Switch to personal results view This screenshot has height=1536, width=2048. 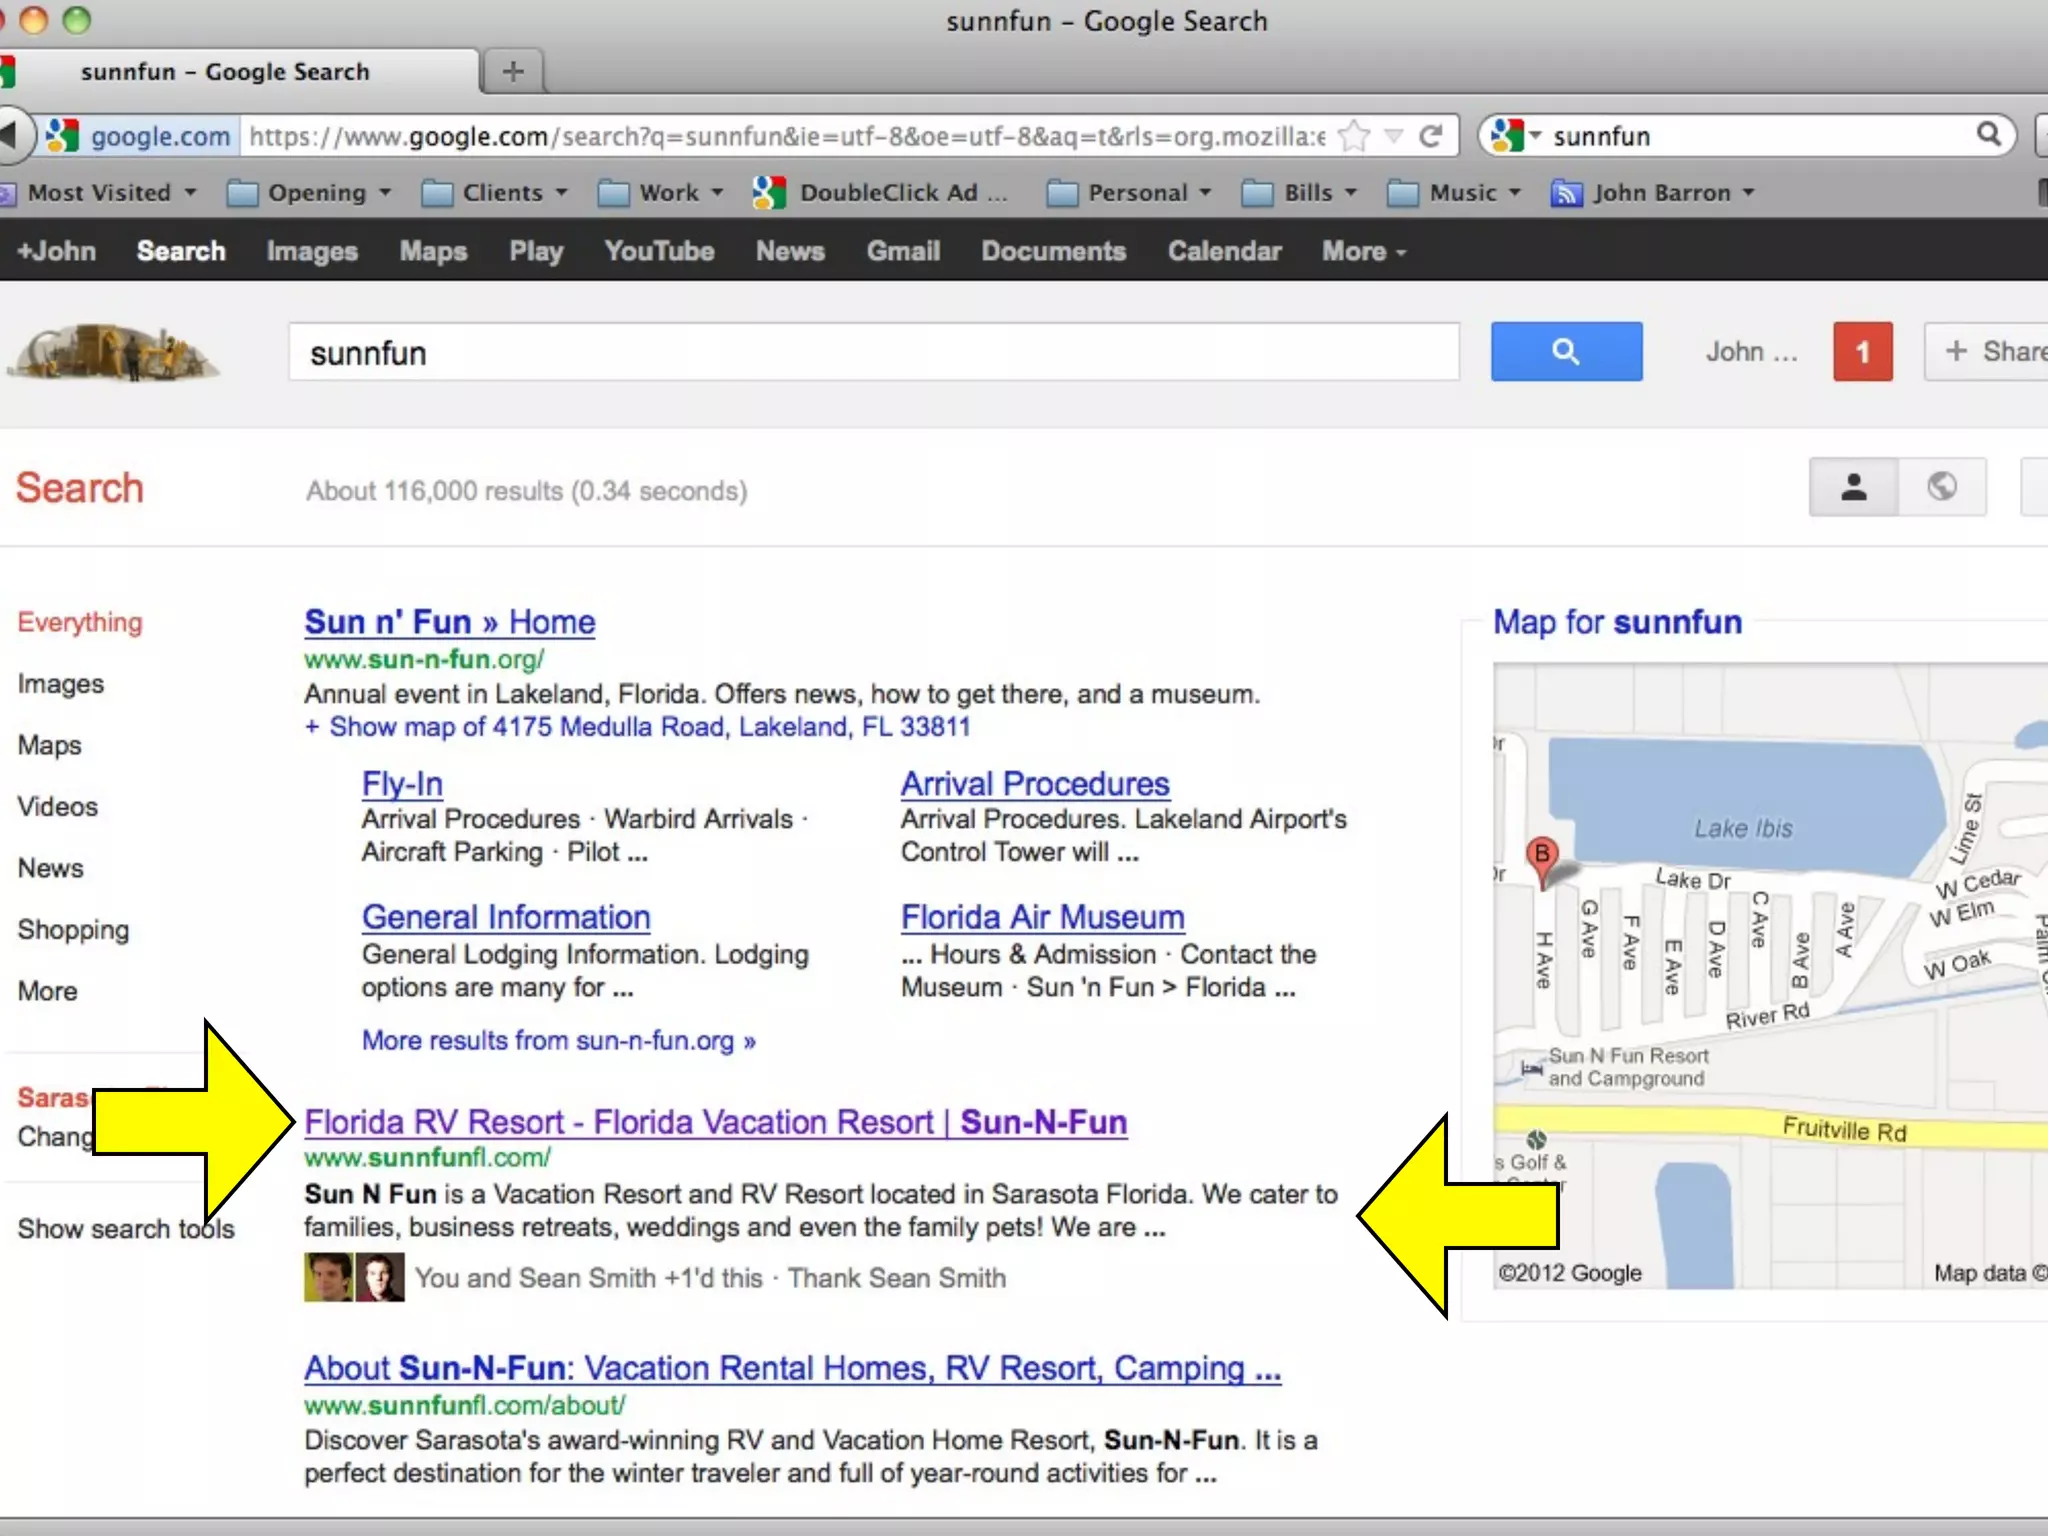[x=1853, y=488]
